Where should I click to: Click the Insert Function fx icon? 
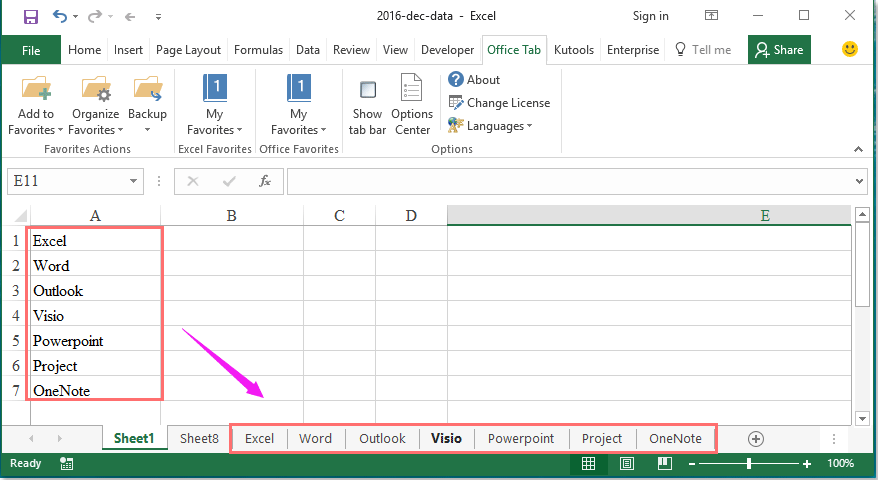[x=265, y=181]
